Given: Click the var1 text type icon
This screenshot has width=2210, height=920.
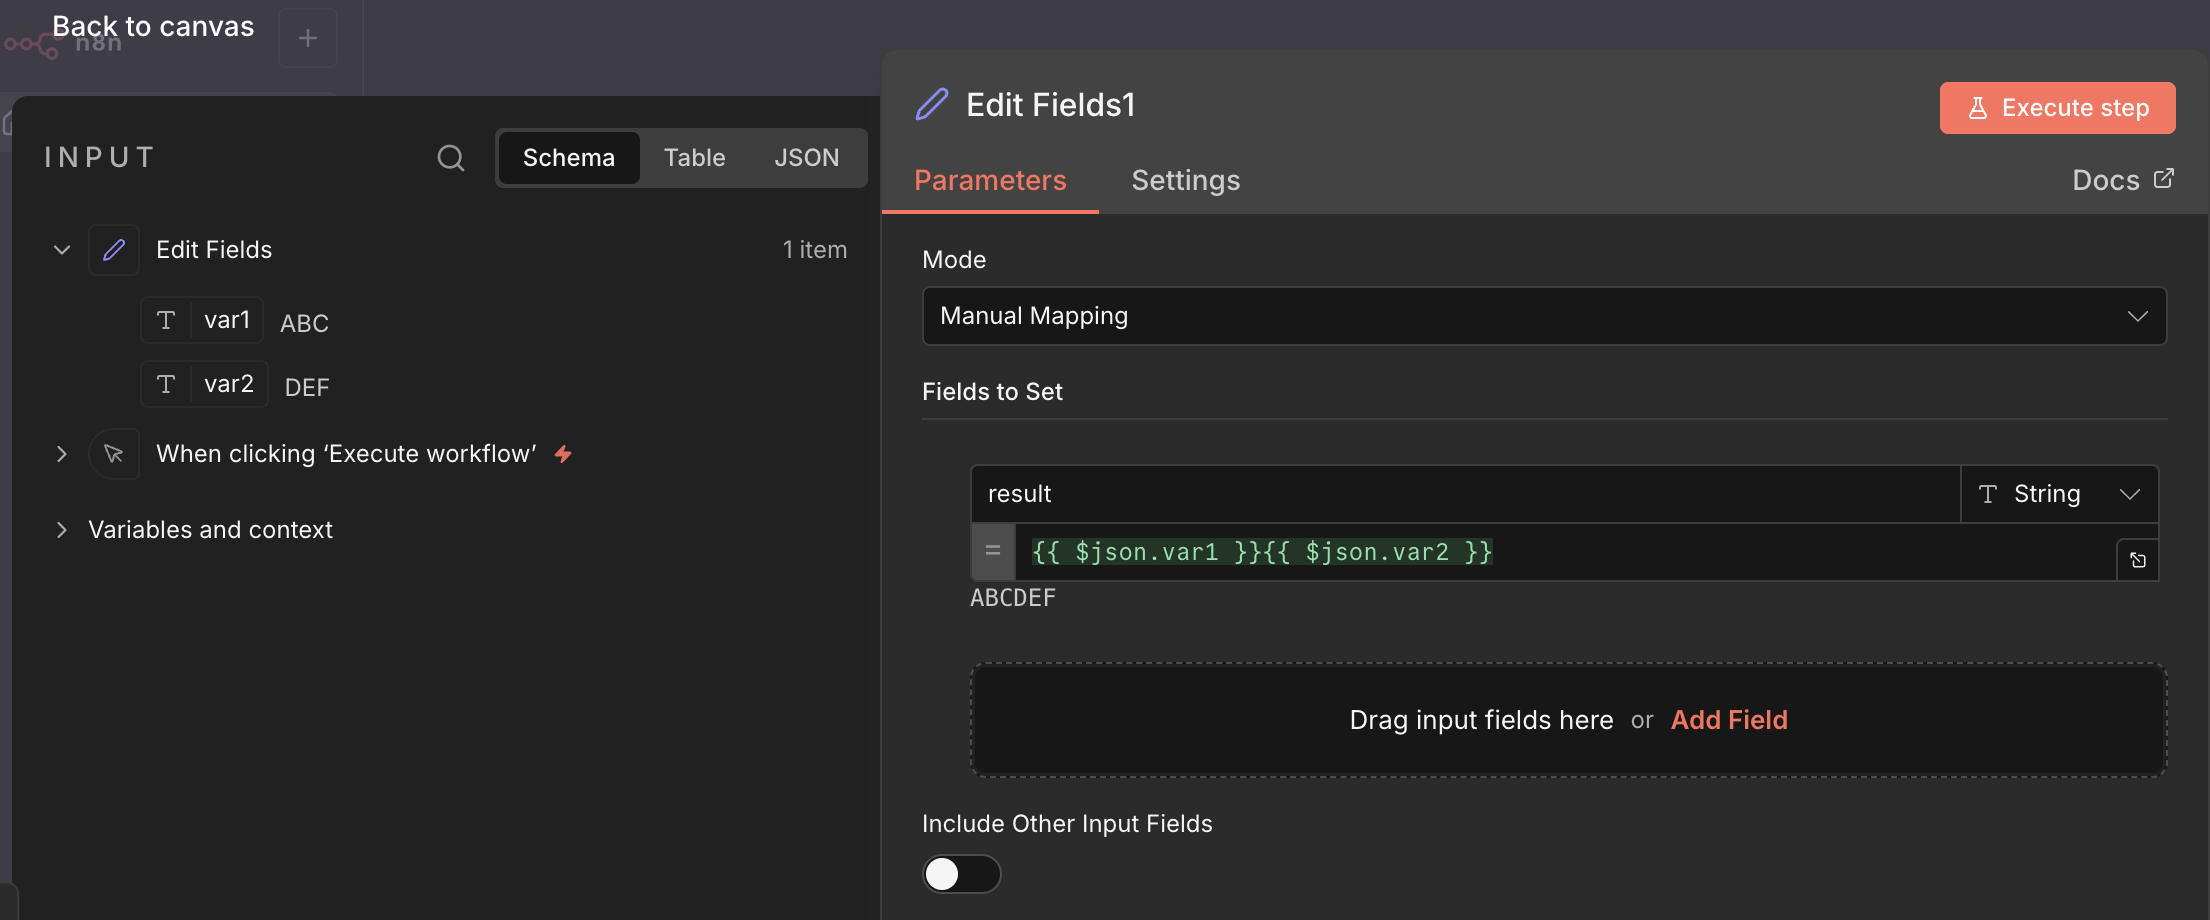Looking at the screenshot, I should coord(166,320).
